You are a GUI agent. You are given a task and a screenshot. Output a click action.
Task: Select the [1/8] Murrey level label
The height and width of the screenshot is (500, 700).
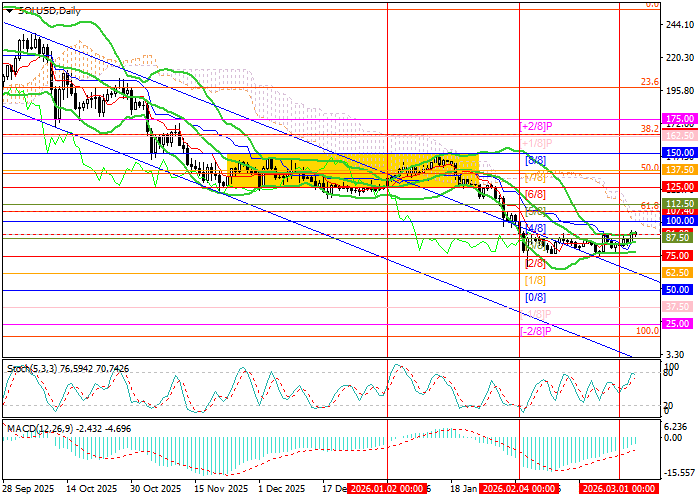coord(535,280)
